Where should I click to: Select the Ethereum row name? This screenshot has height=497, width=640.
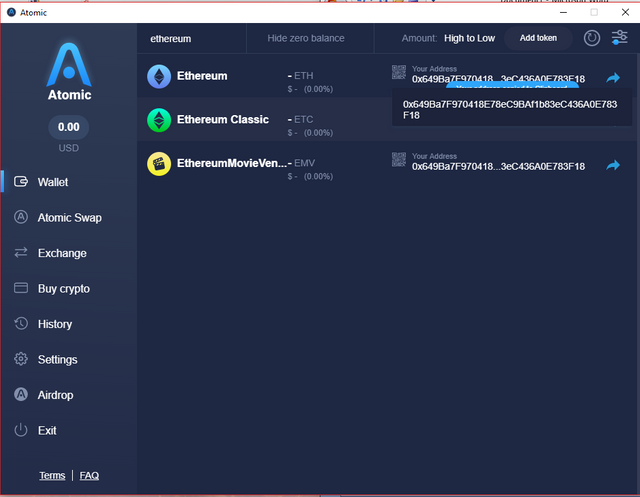pyautogui.click(x=202, y=76)
